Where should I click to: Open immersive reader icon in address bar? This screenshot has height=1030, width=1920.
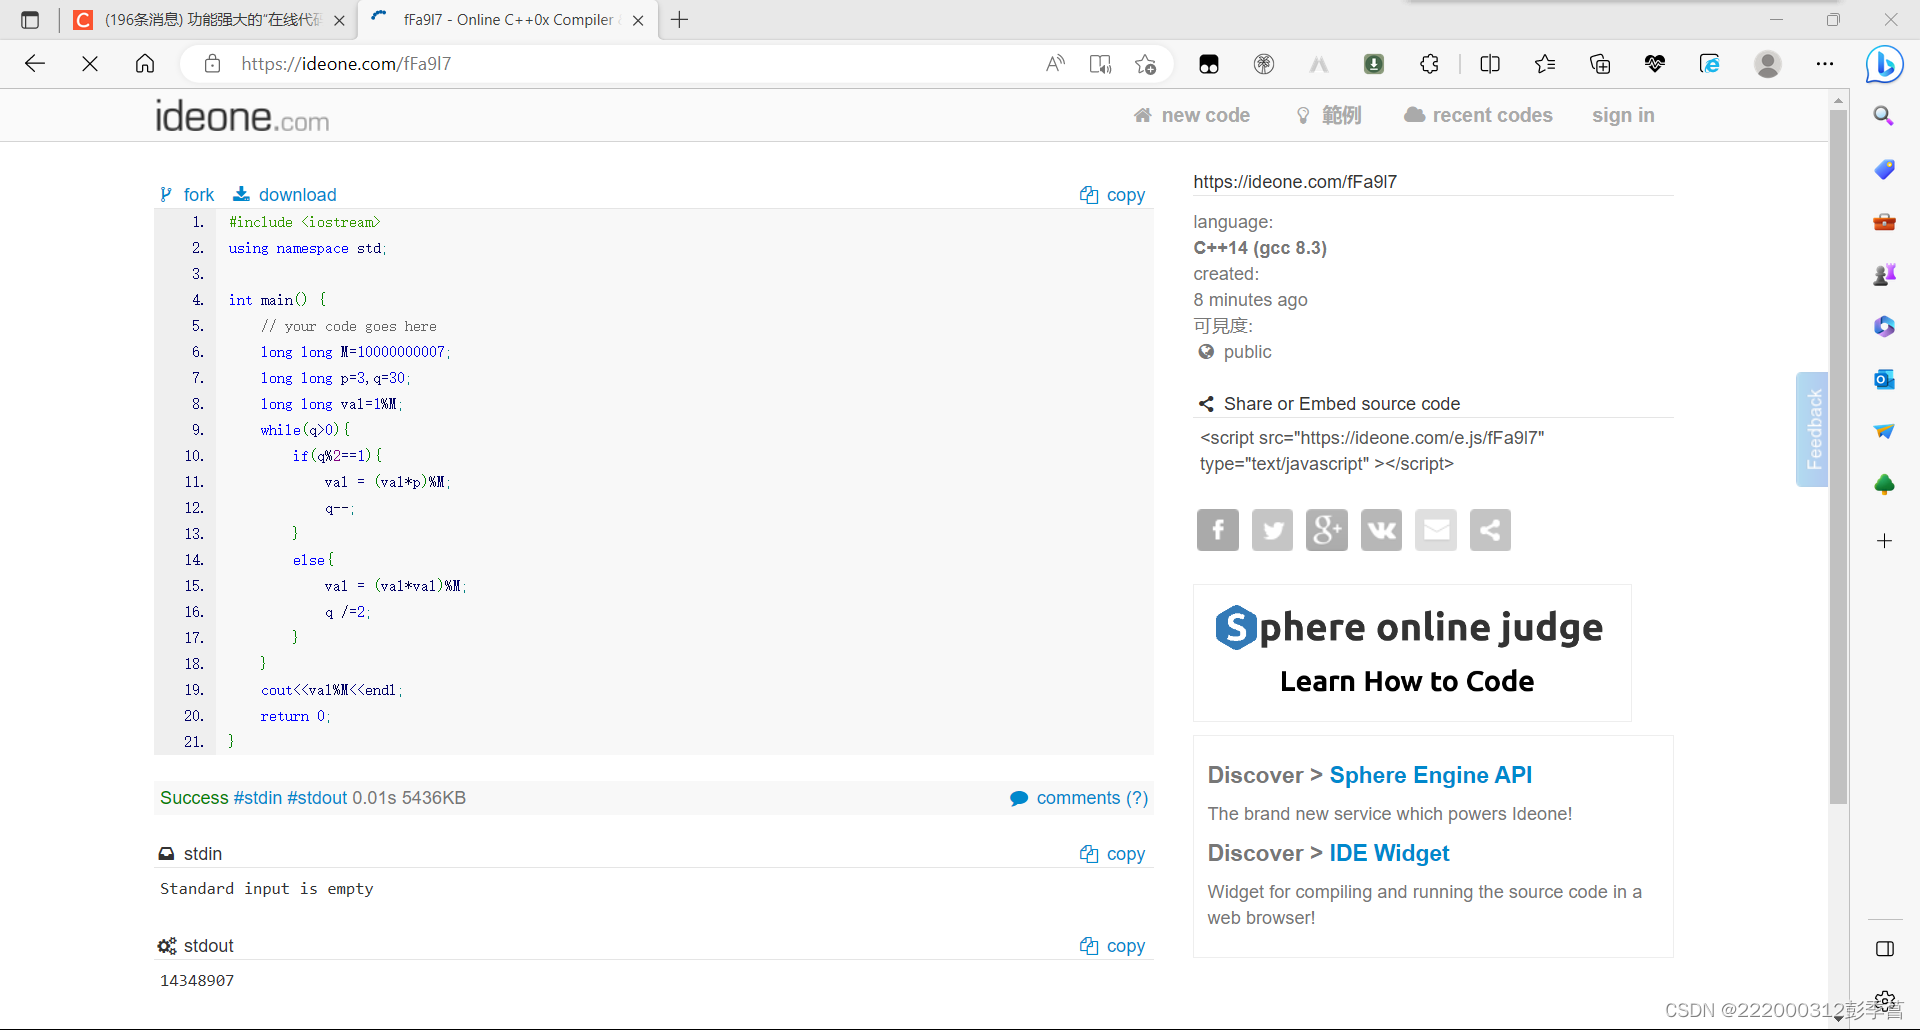click(1100, 64)
